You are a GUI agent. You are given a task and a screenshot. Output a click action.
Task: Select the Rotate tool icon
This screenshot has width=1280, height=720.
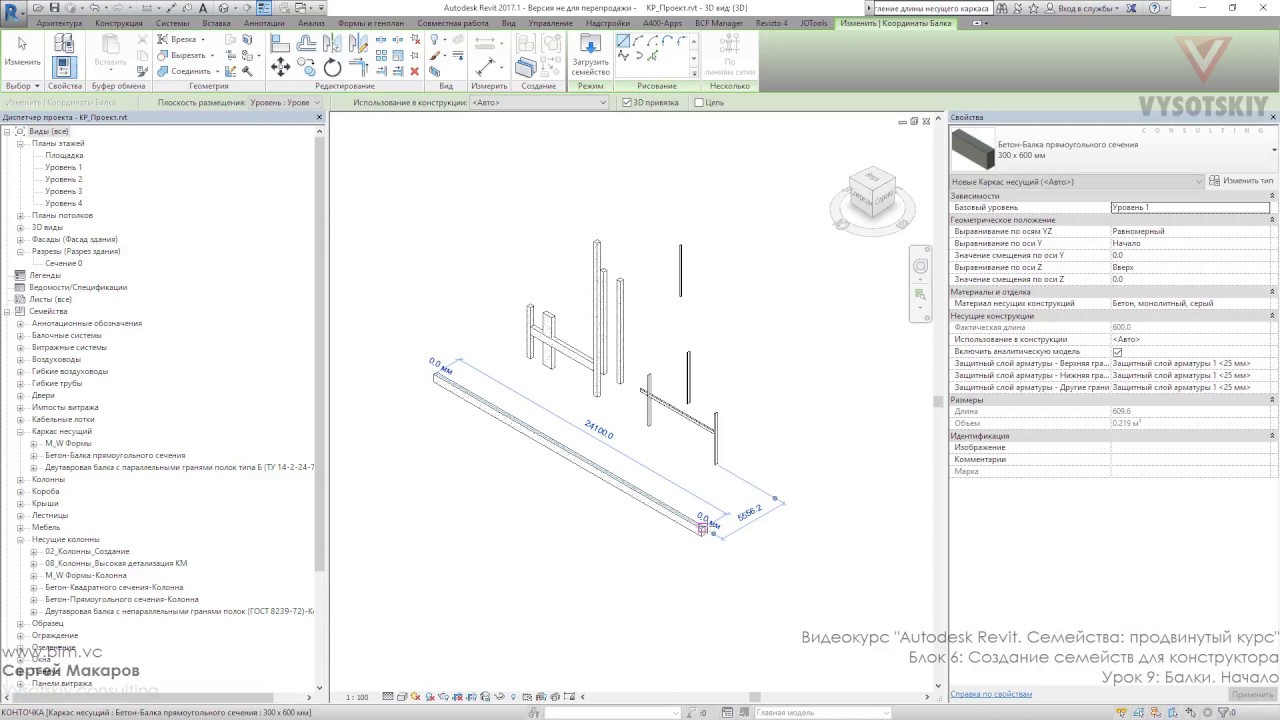click(x=333, y=67)
